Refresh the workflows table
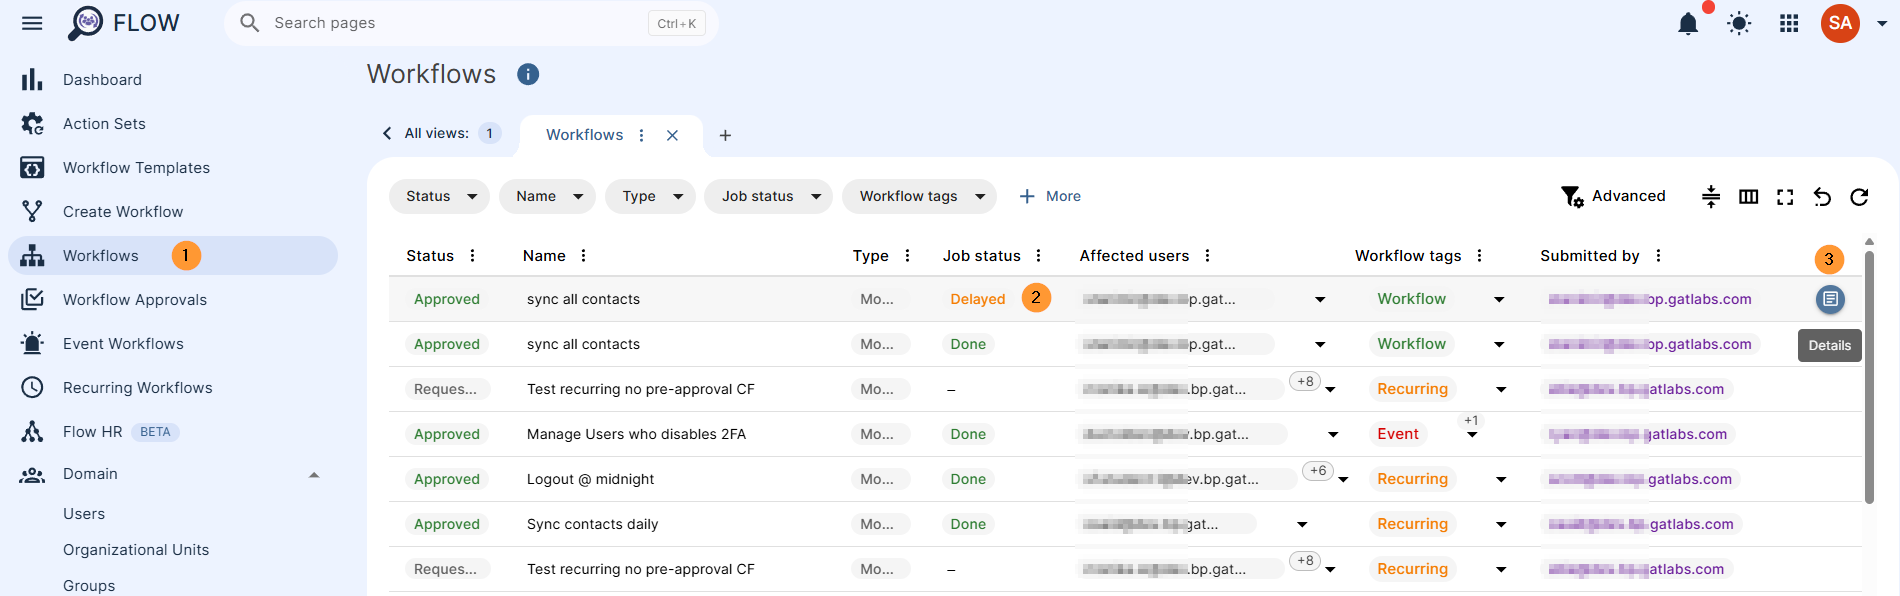This screenshot has height=596, width=1900. (1859, 197)
